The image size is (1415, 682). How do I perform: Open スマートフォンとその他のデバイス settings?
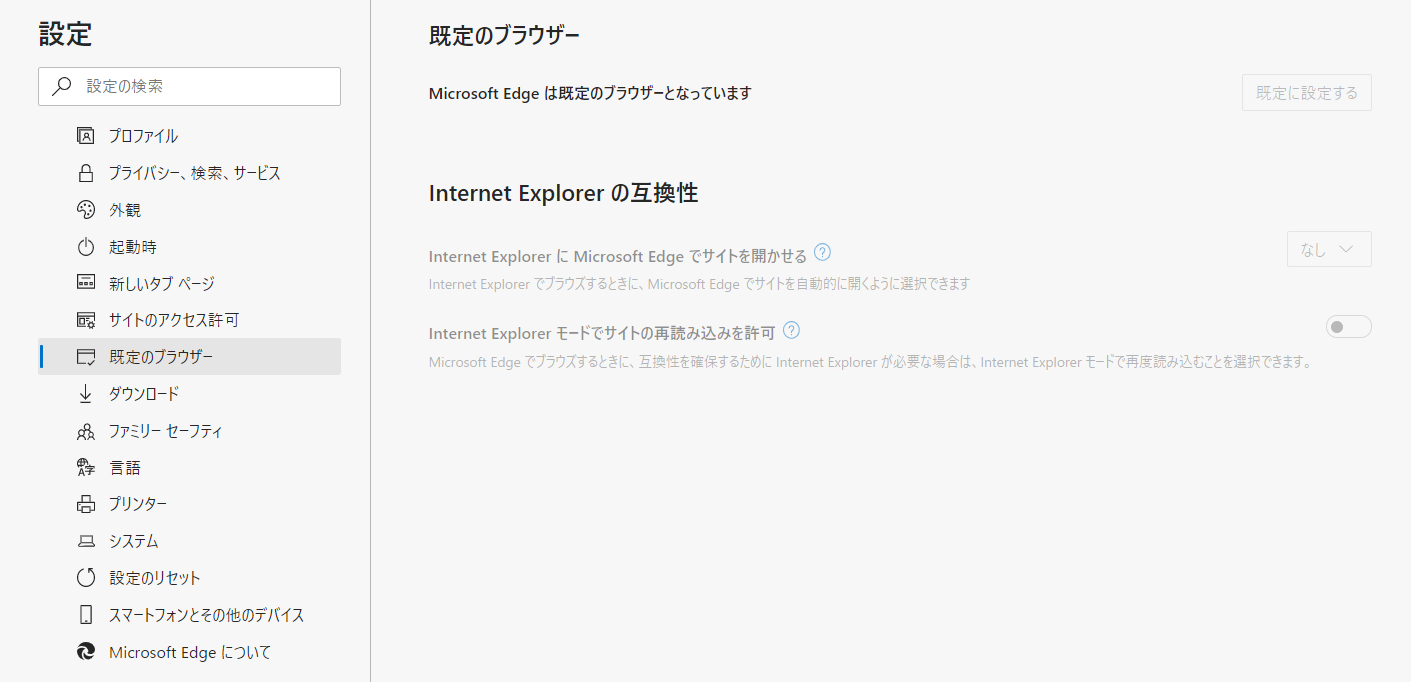(189, 615)
